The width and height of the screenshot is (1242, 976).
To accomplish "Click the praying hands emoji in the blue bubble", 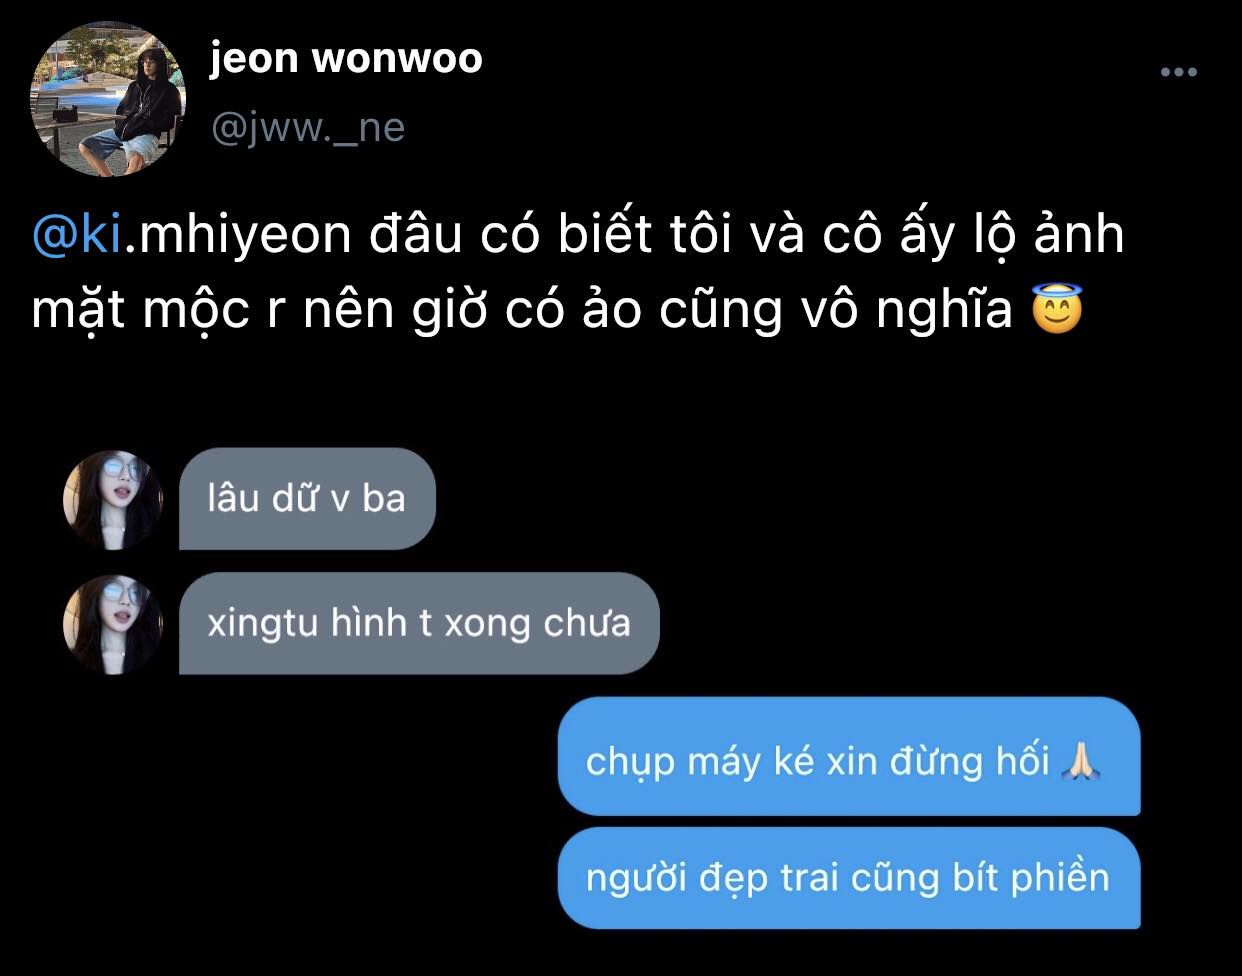I will tap(1082, 762).
